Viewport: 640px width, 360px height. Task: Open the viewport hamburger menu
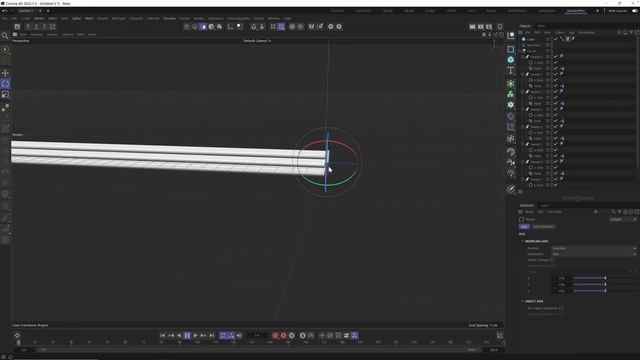click(x=15, y=34)
